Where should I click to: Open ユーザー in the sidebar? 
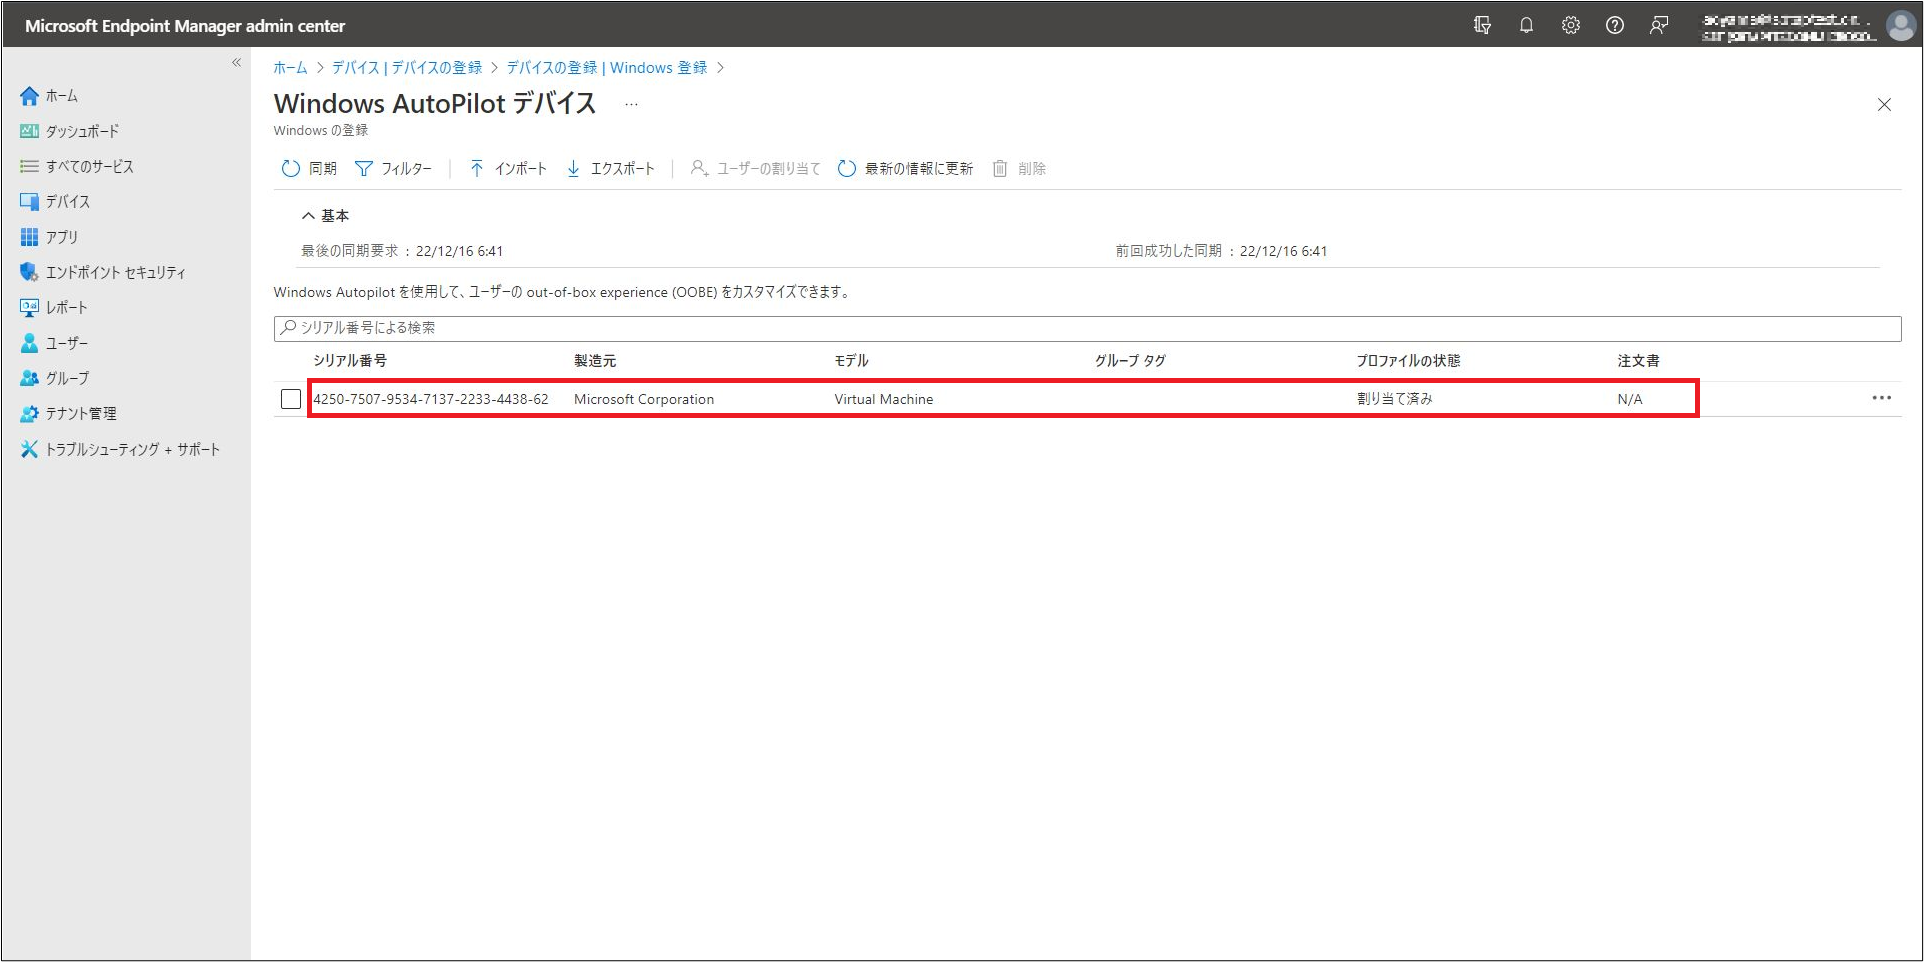pyautogui.click(x=54, y=343)
